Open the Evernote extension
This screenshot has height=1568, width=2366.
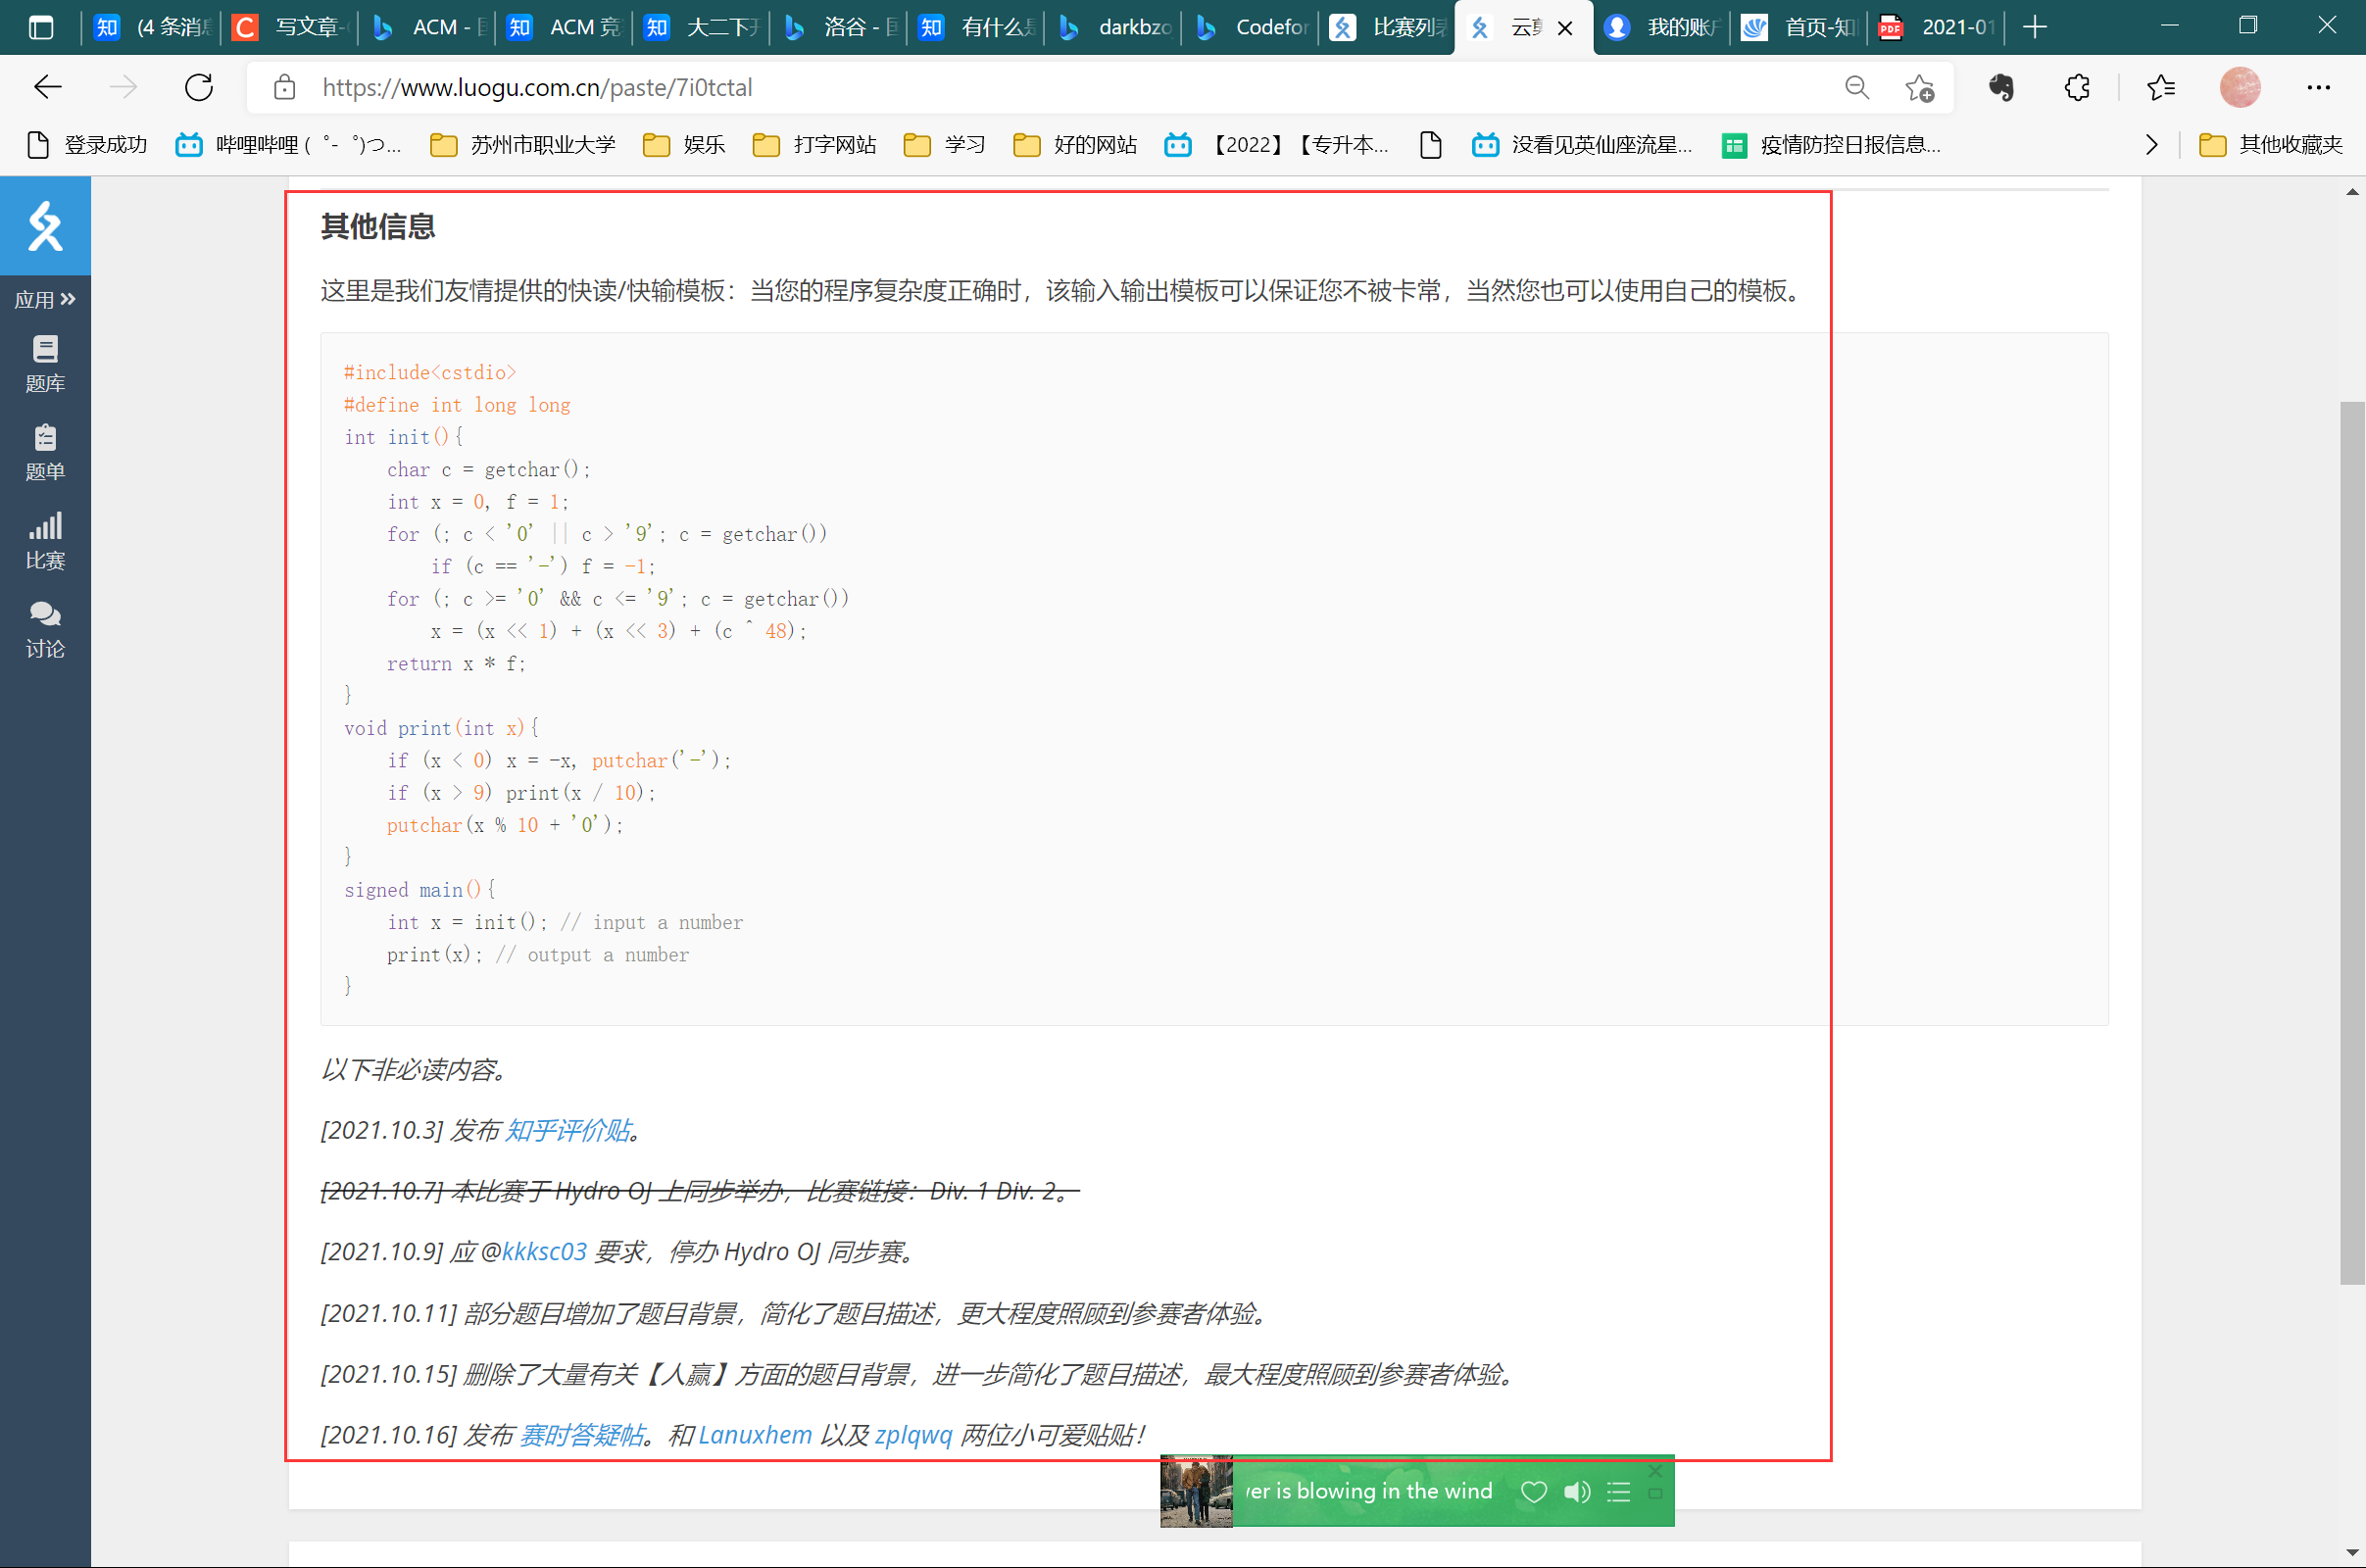[x=2002, y=88]
